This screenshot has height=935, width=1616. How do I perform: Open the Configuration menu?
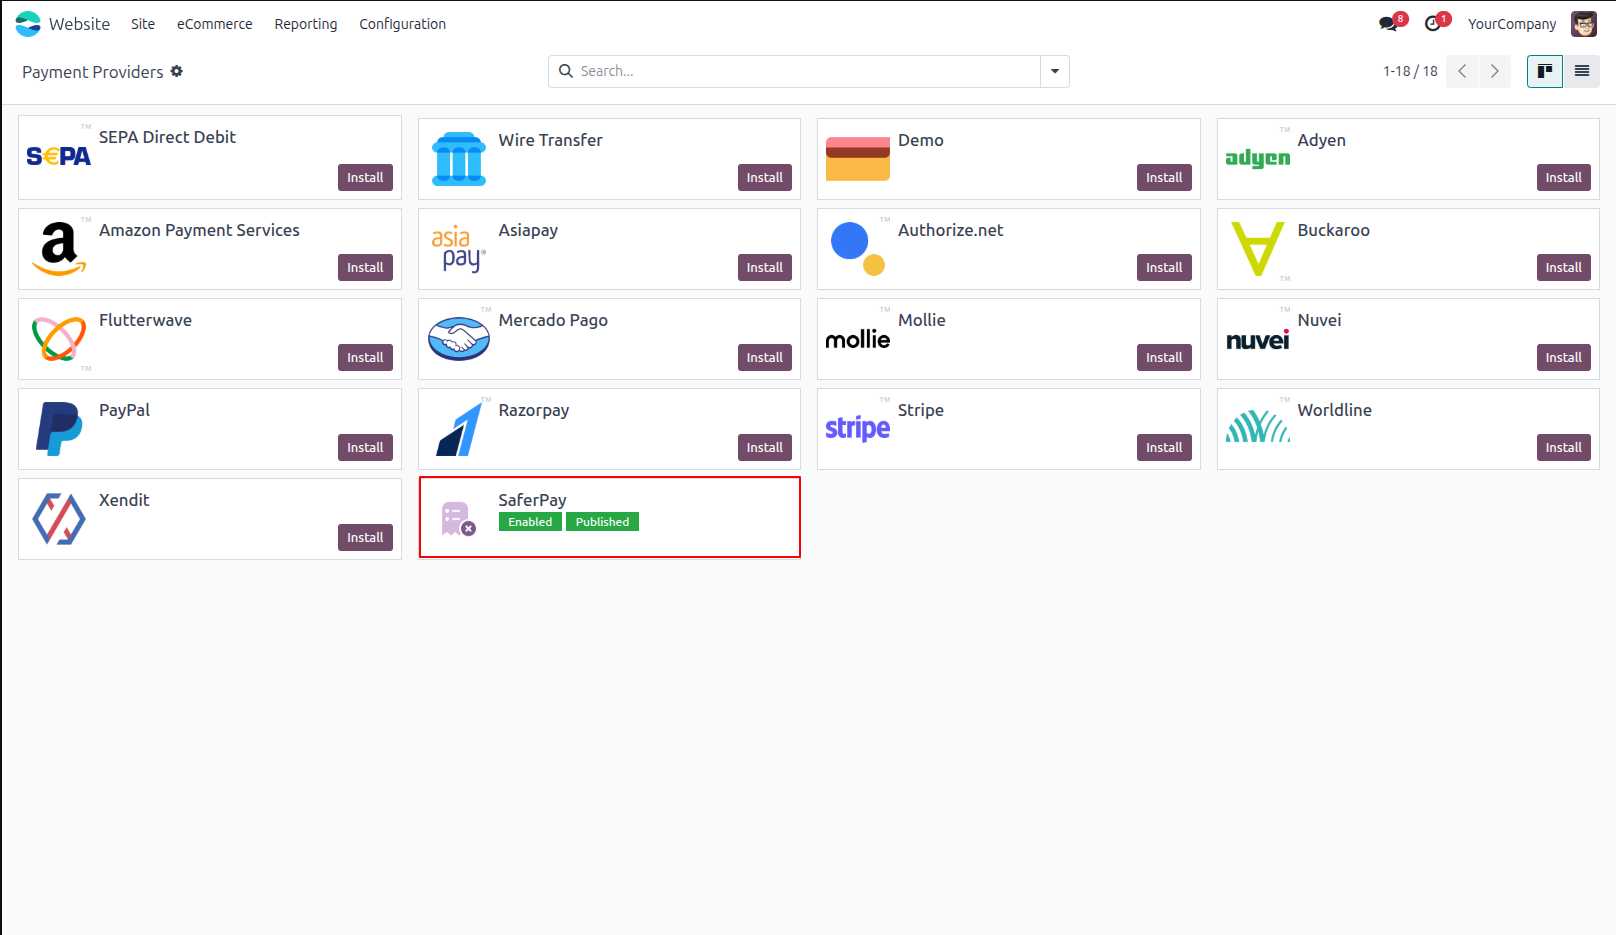(403, 24)
